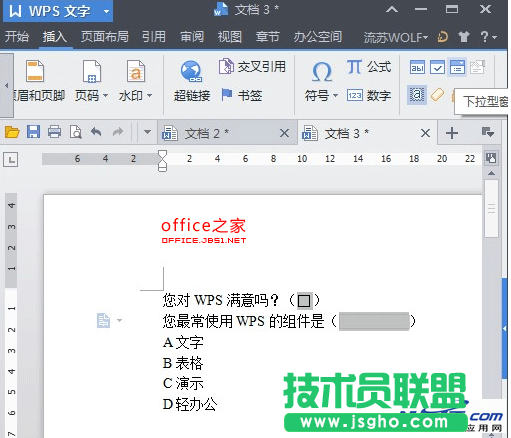
Task: Click the text 'A 文字'
Action: pos(183,342)
